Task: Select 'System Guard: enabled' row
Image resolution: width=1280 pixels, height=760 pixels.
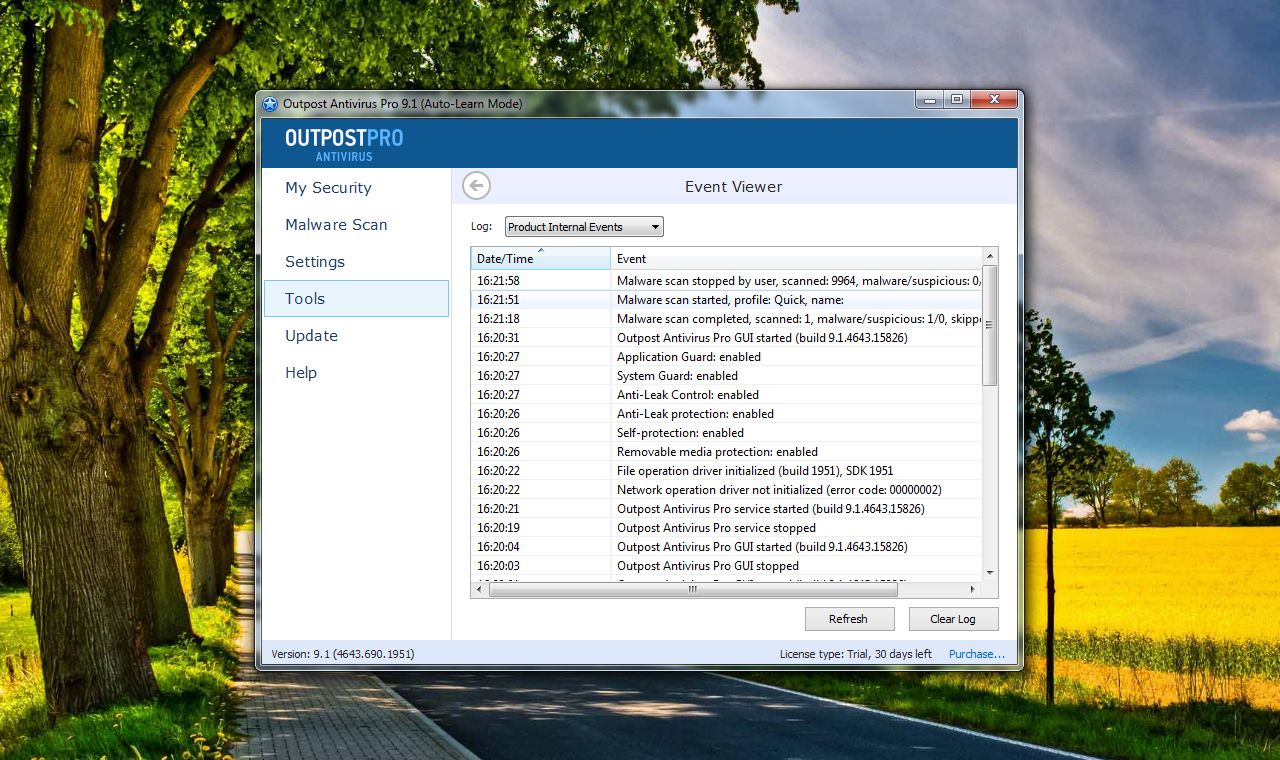Action: tap(727, 376)
